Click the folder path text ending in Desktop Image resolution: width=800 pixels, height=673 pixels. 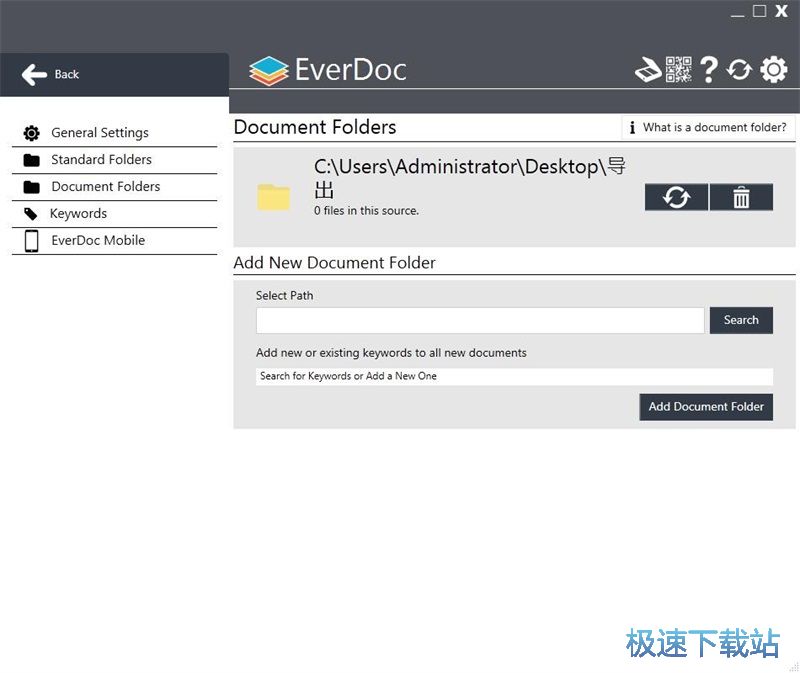point(470,179)
